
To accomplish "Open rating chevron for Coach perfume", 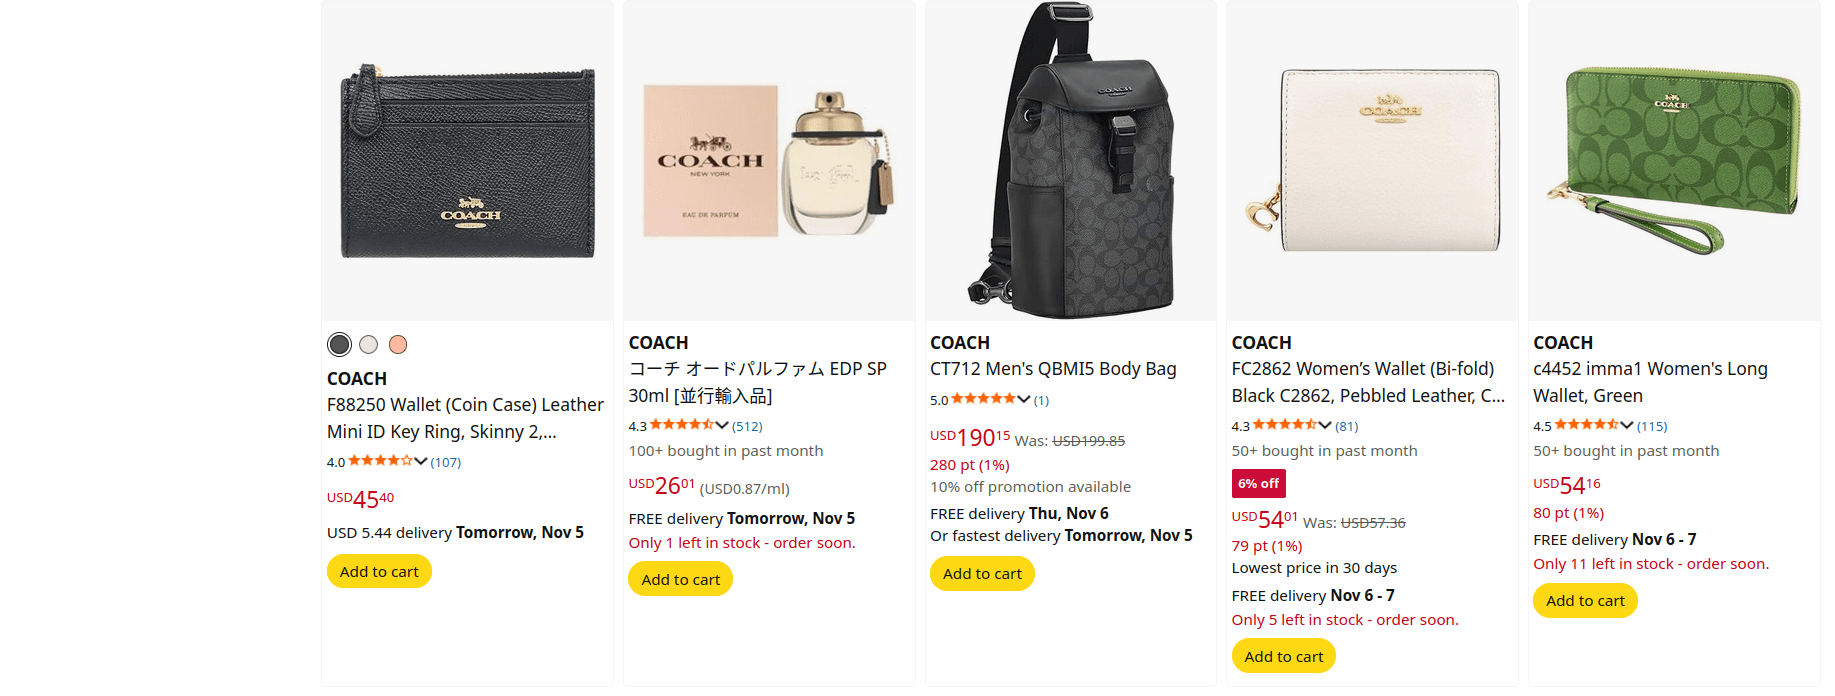I will point(722,425).
